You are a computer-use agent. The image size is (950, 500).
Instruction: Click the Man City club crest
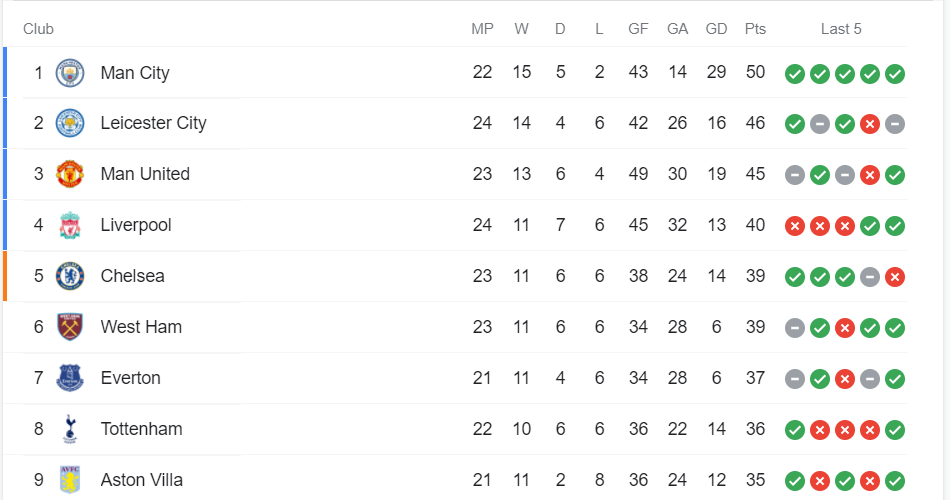(x=70, y=73)
